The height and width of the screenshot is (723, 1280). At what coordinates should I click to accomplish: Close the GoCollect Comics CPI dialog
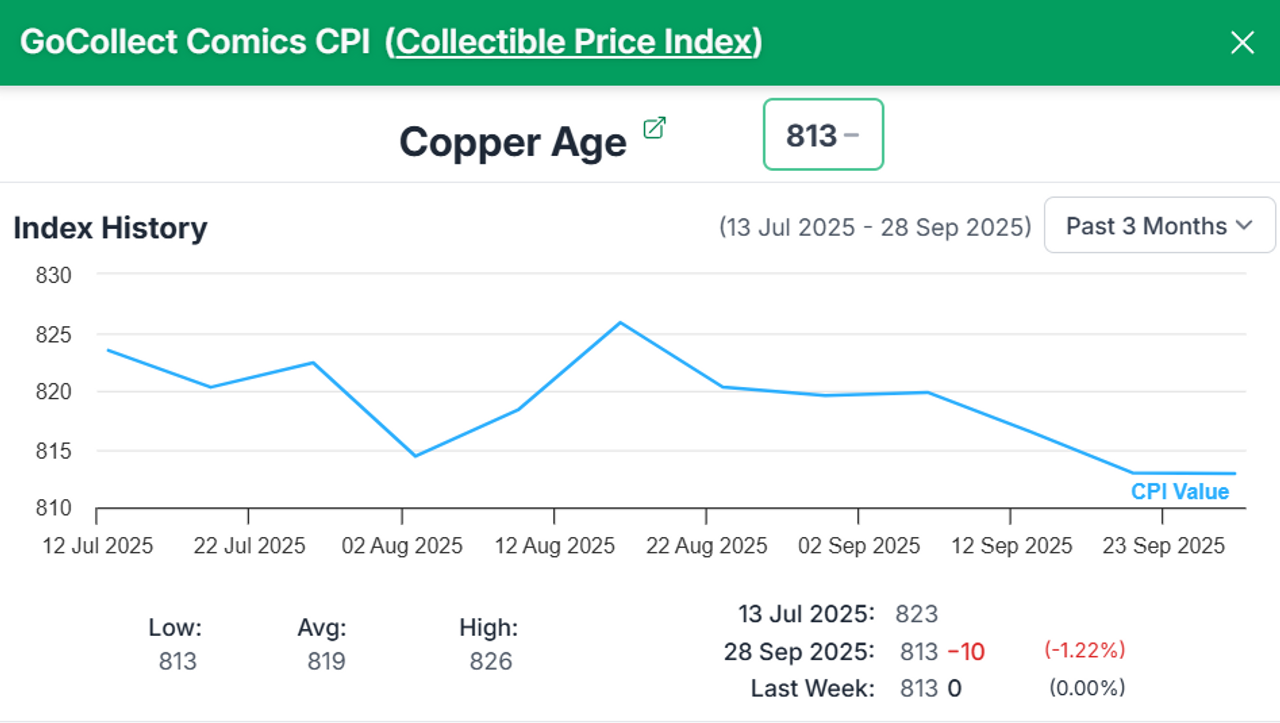pos(1242,43)
